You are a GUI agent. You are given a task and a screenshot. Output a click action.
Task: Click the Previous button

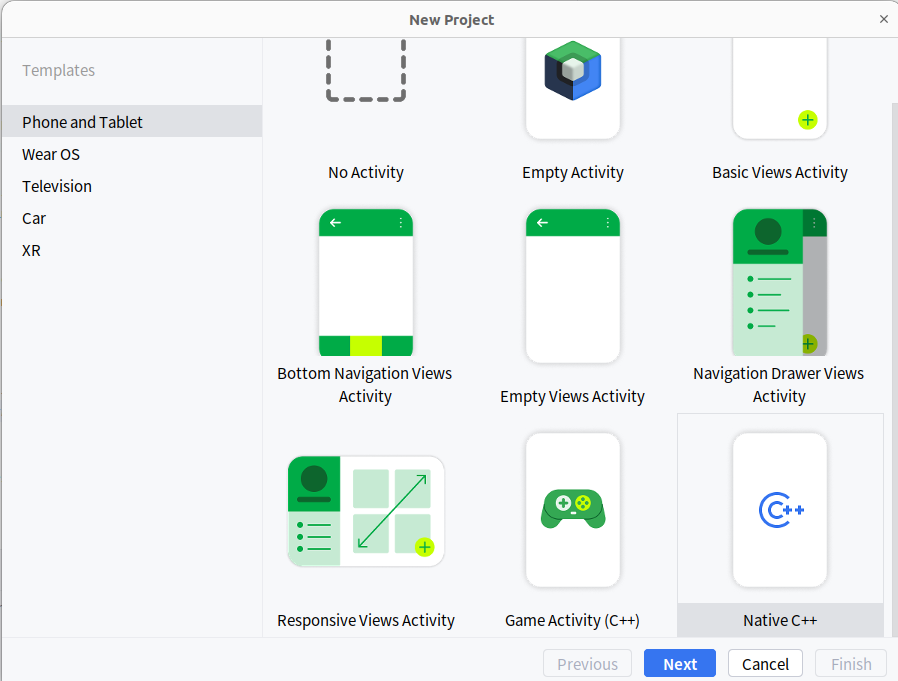[x=587, y=663]
